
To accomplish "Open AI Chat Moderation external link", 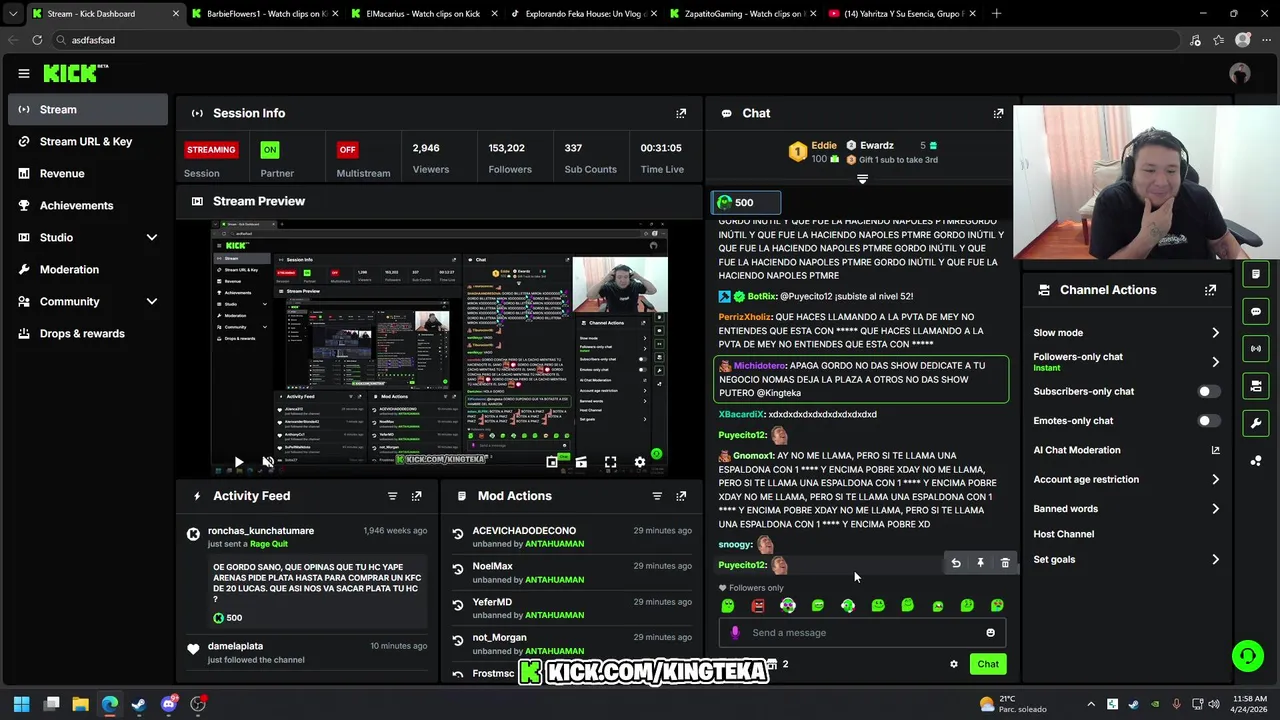I will (1215, 450).
